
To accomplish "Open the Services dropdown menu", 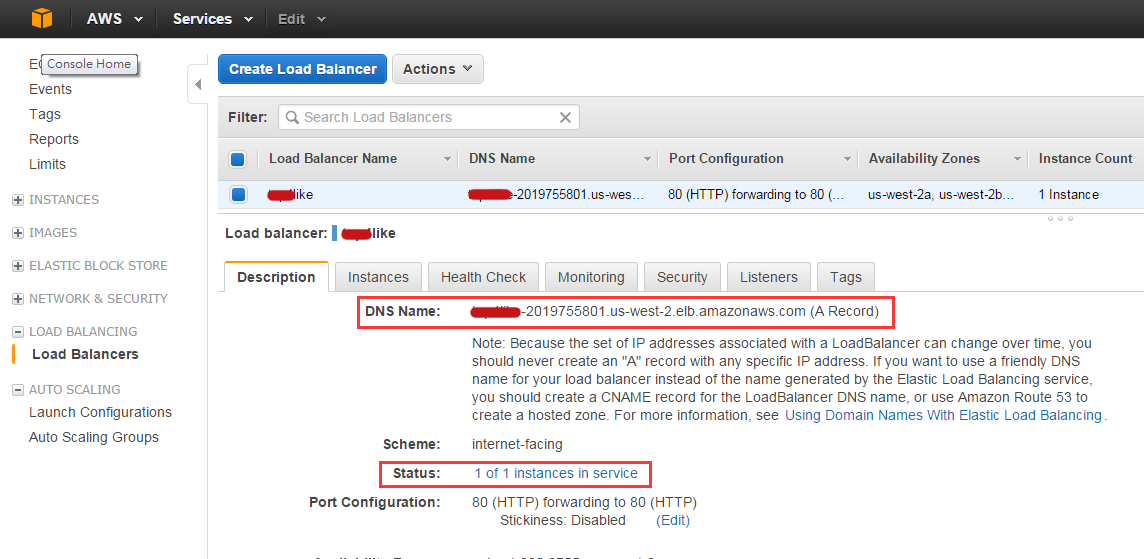I will (212, 19).
